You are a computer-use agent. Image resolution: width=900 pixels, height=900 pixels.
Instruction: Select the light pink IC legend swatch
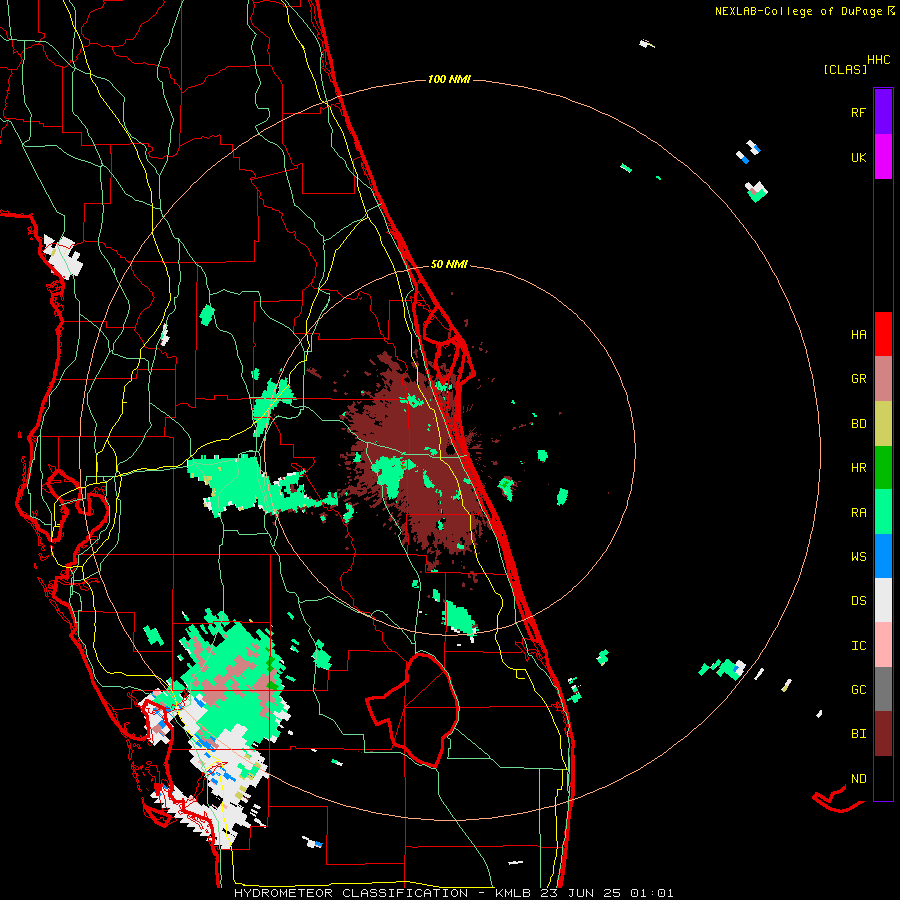click(883, 645)
